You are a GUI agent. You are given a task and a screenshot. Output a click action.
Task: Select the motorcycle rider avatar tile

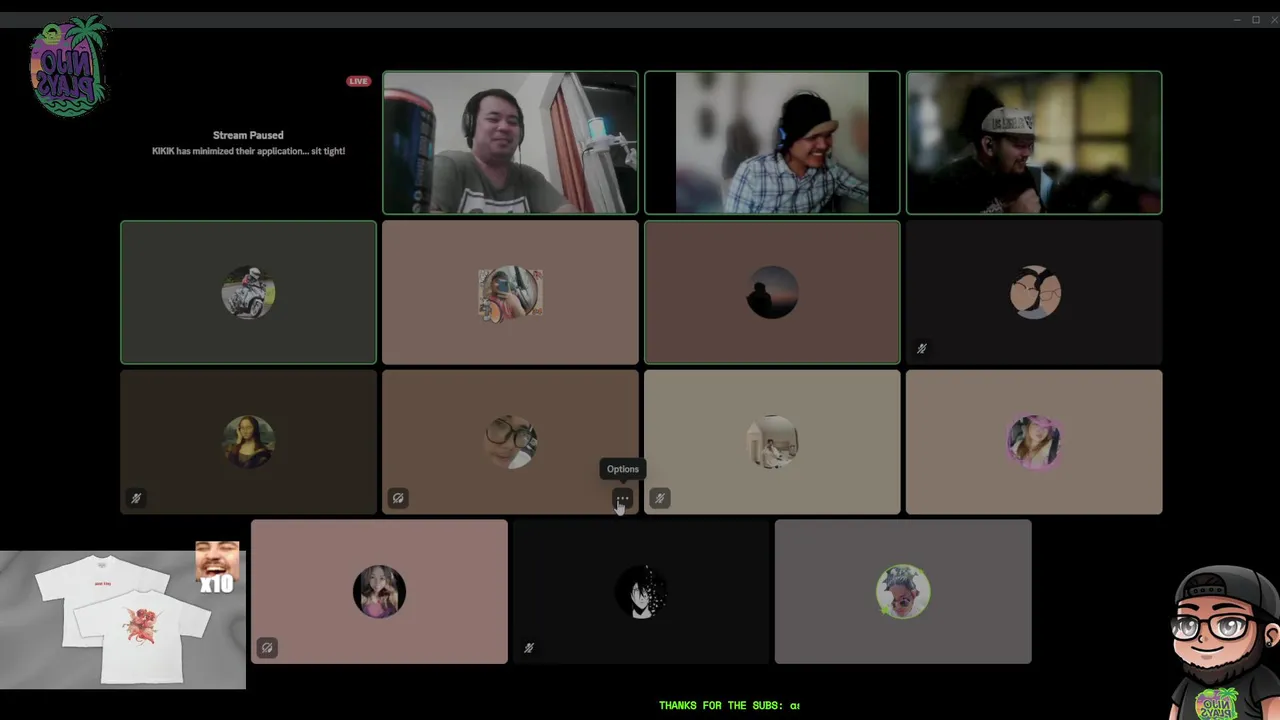point(248,292)
